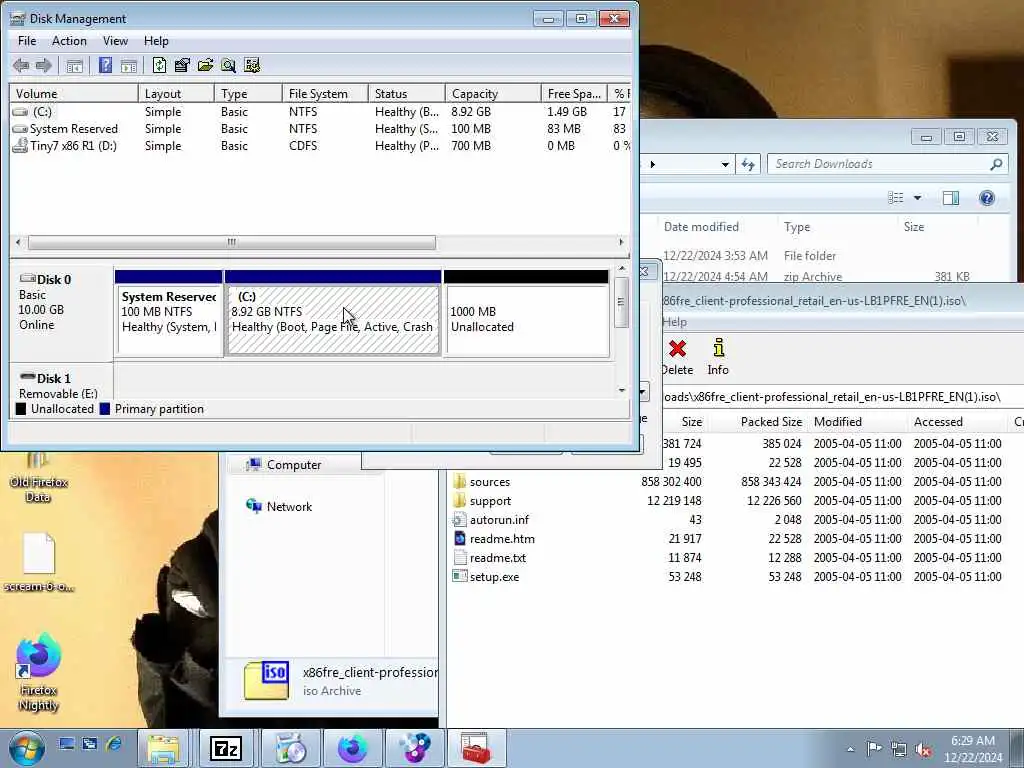
Task: Sort by the Capacity column header
Action: click(493, 93)
